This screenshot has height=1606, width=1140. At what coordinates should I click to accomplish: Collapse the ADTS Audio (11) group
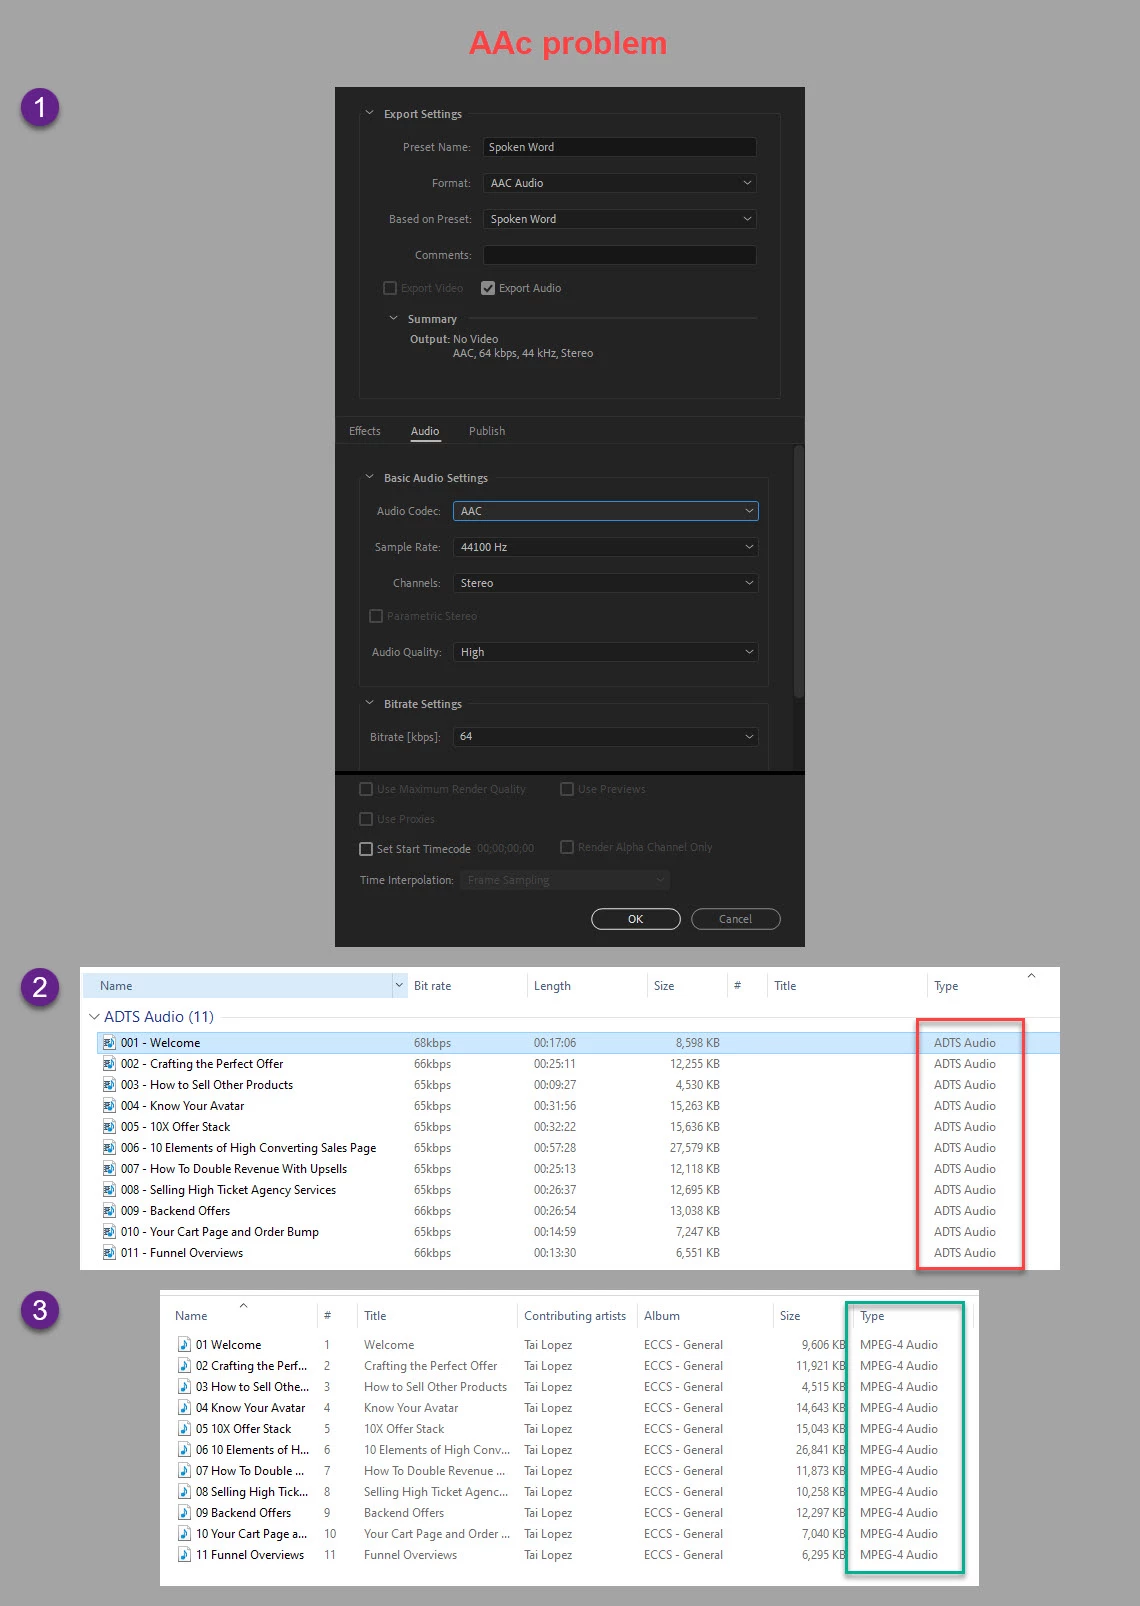[x=94, y=1017]
